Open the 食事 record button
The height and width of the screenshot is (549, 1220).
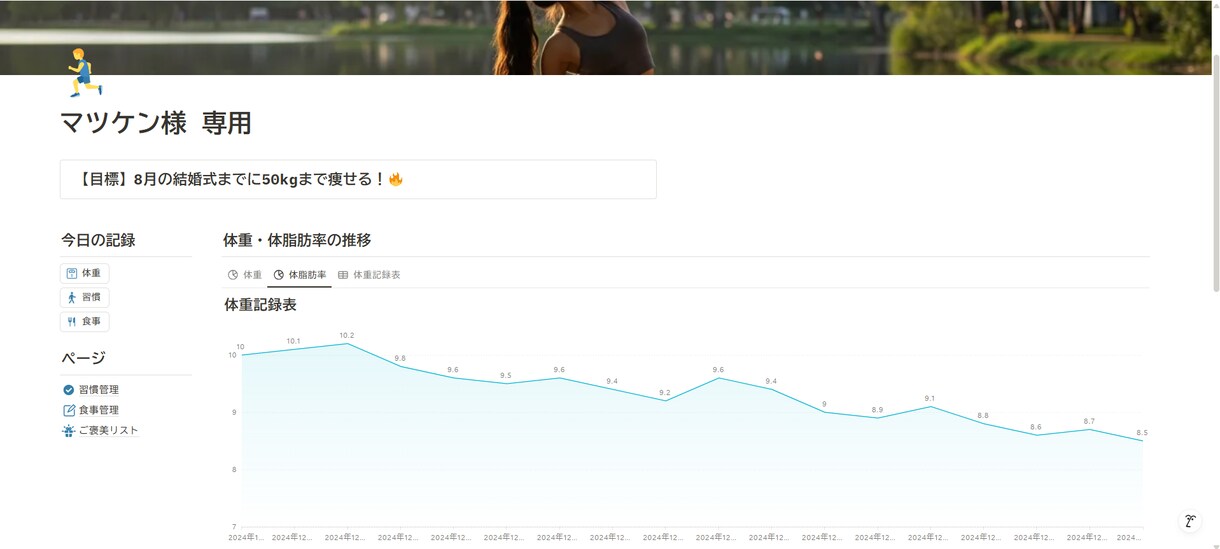coord(85,321)
